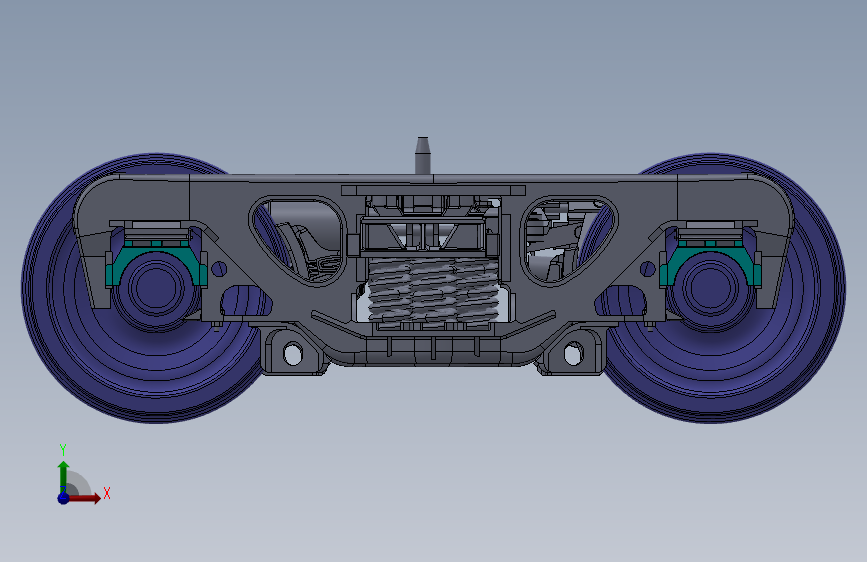867x562 pixels.
Task: Select the left teal bearing adapter
Action: click(x=156, y=263)
